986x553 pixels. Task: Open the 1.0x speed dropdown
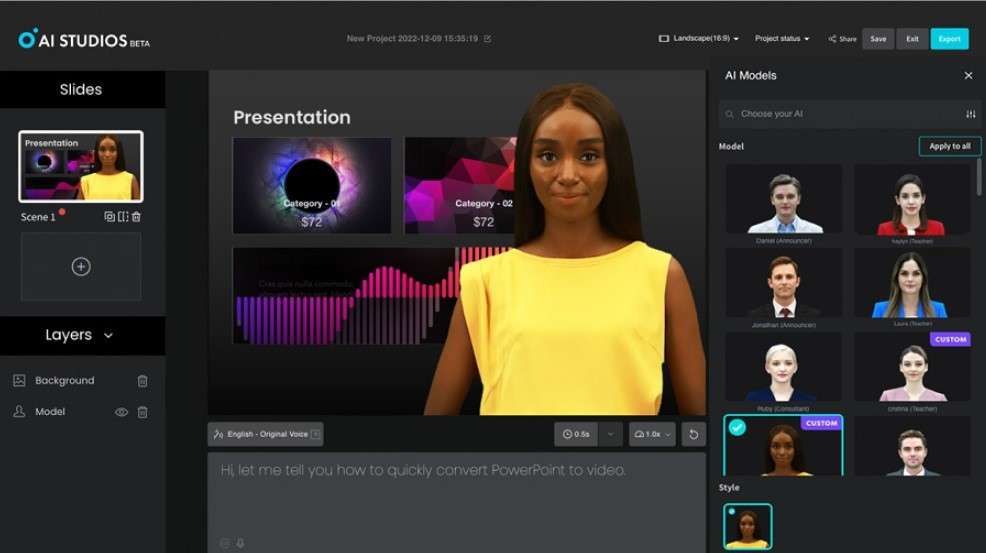[652, 434]
